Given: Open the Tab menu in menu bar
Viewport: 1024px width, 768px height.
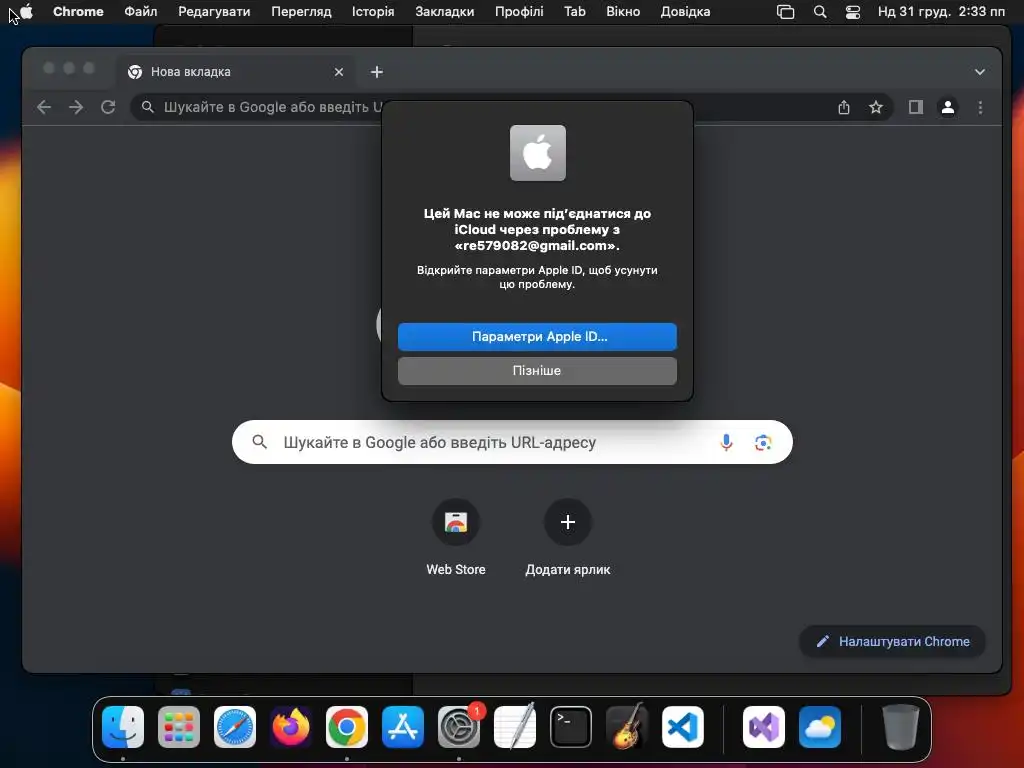Looking at the screenshot, I should point(575,11).
